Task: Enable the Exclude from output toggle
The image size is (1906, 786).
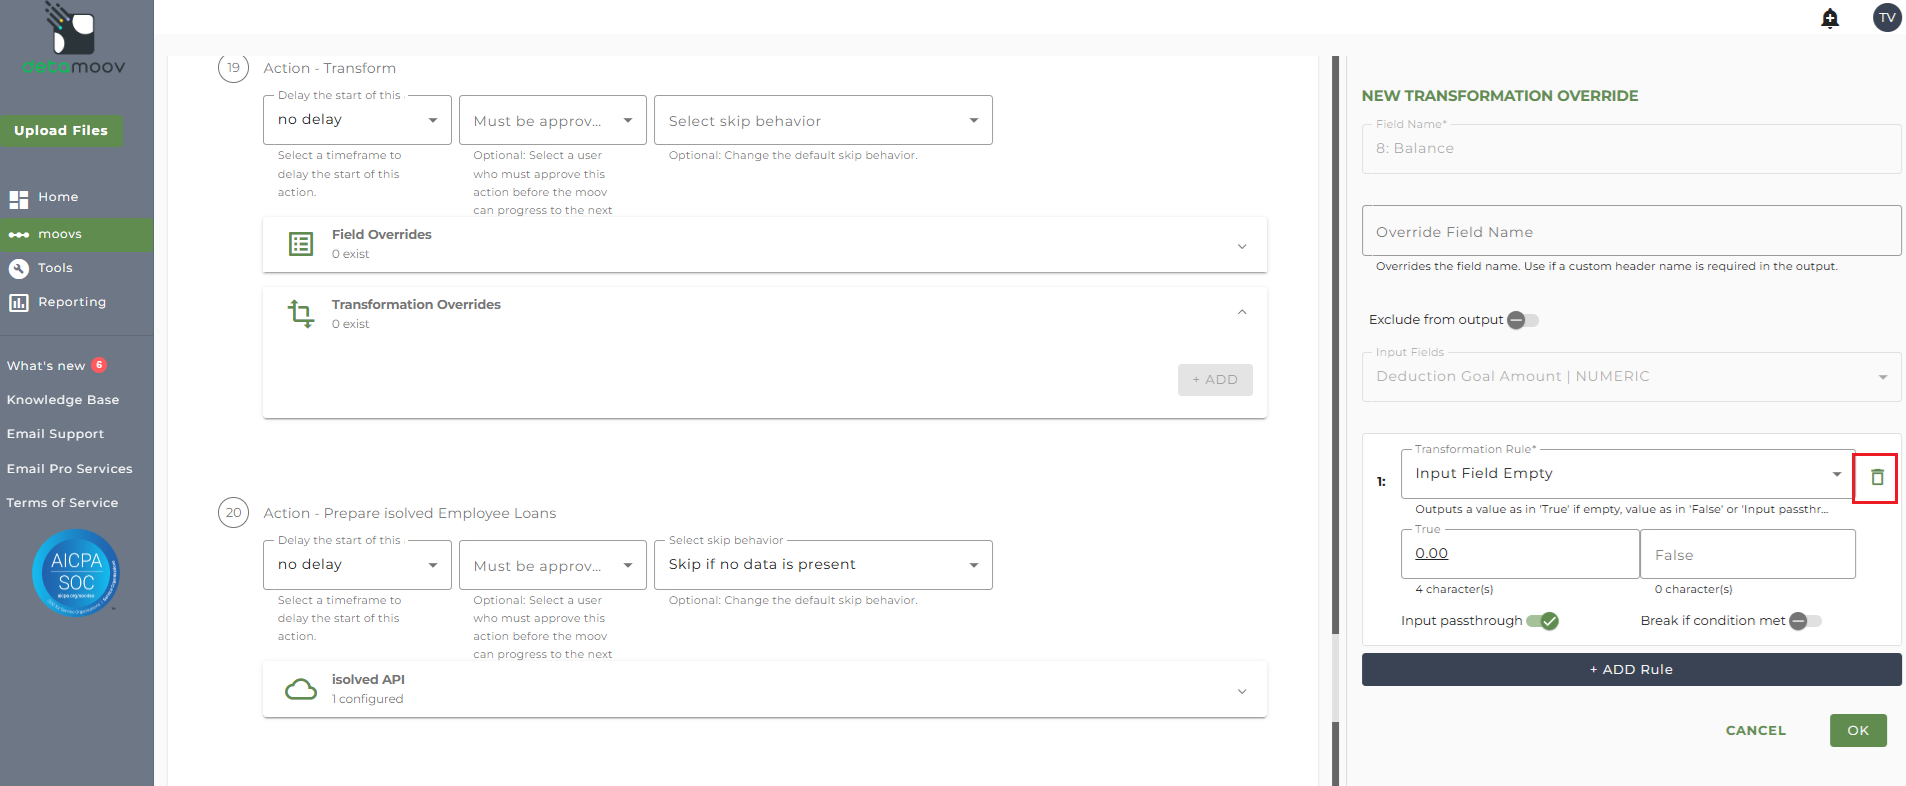Action: click(x=1522, y=320)
